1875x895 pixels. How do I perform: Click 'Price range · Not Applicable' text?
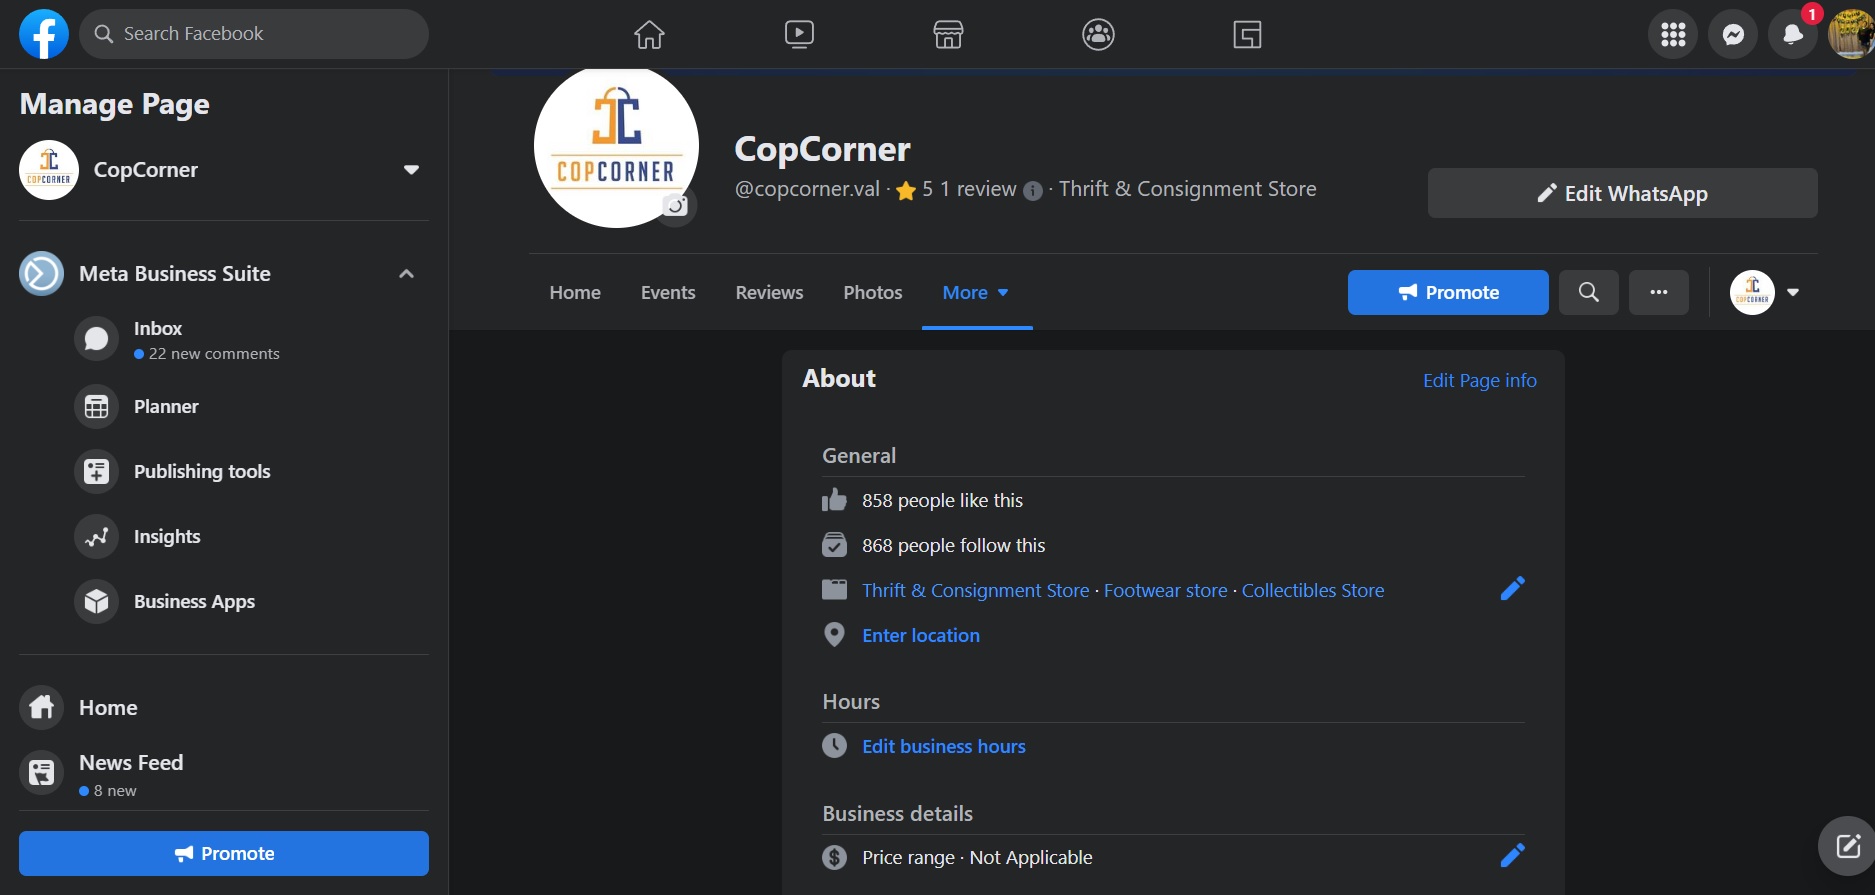click(977, 858)
